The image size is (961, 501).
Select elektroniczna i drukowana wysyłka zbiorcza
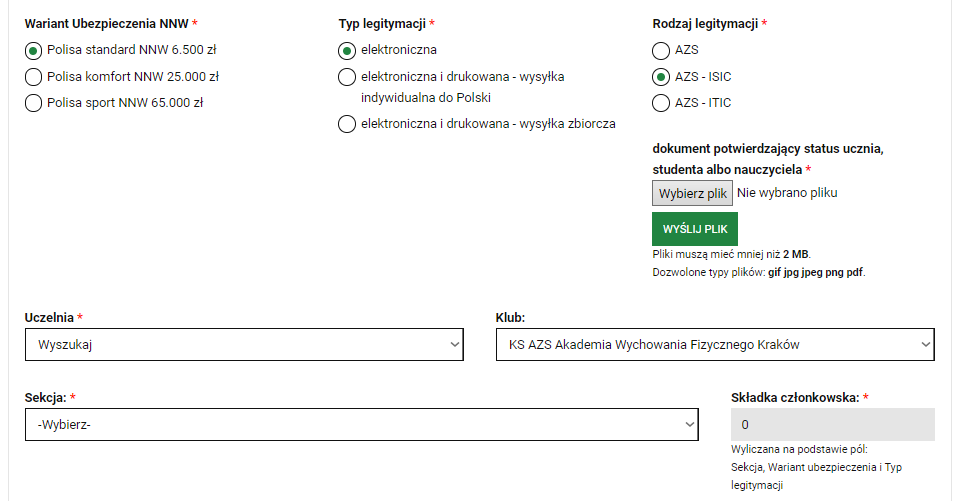pos(347,124)
